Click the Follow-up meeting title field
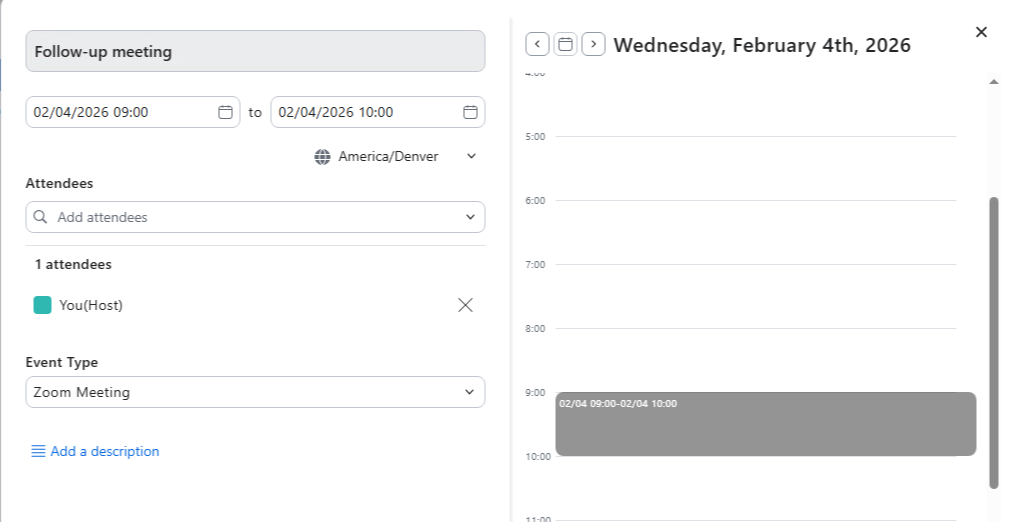 [255, 51]
